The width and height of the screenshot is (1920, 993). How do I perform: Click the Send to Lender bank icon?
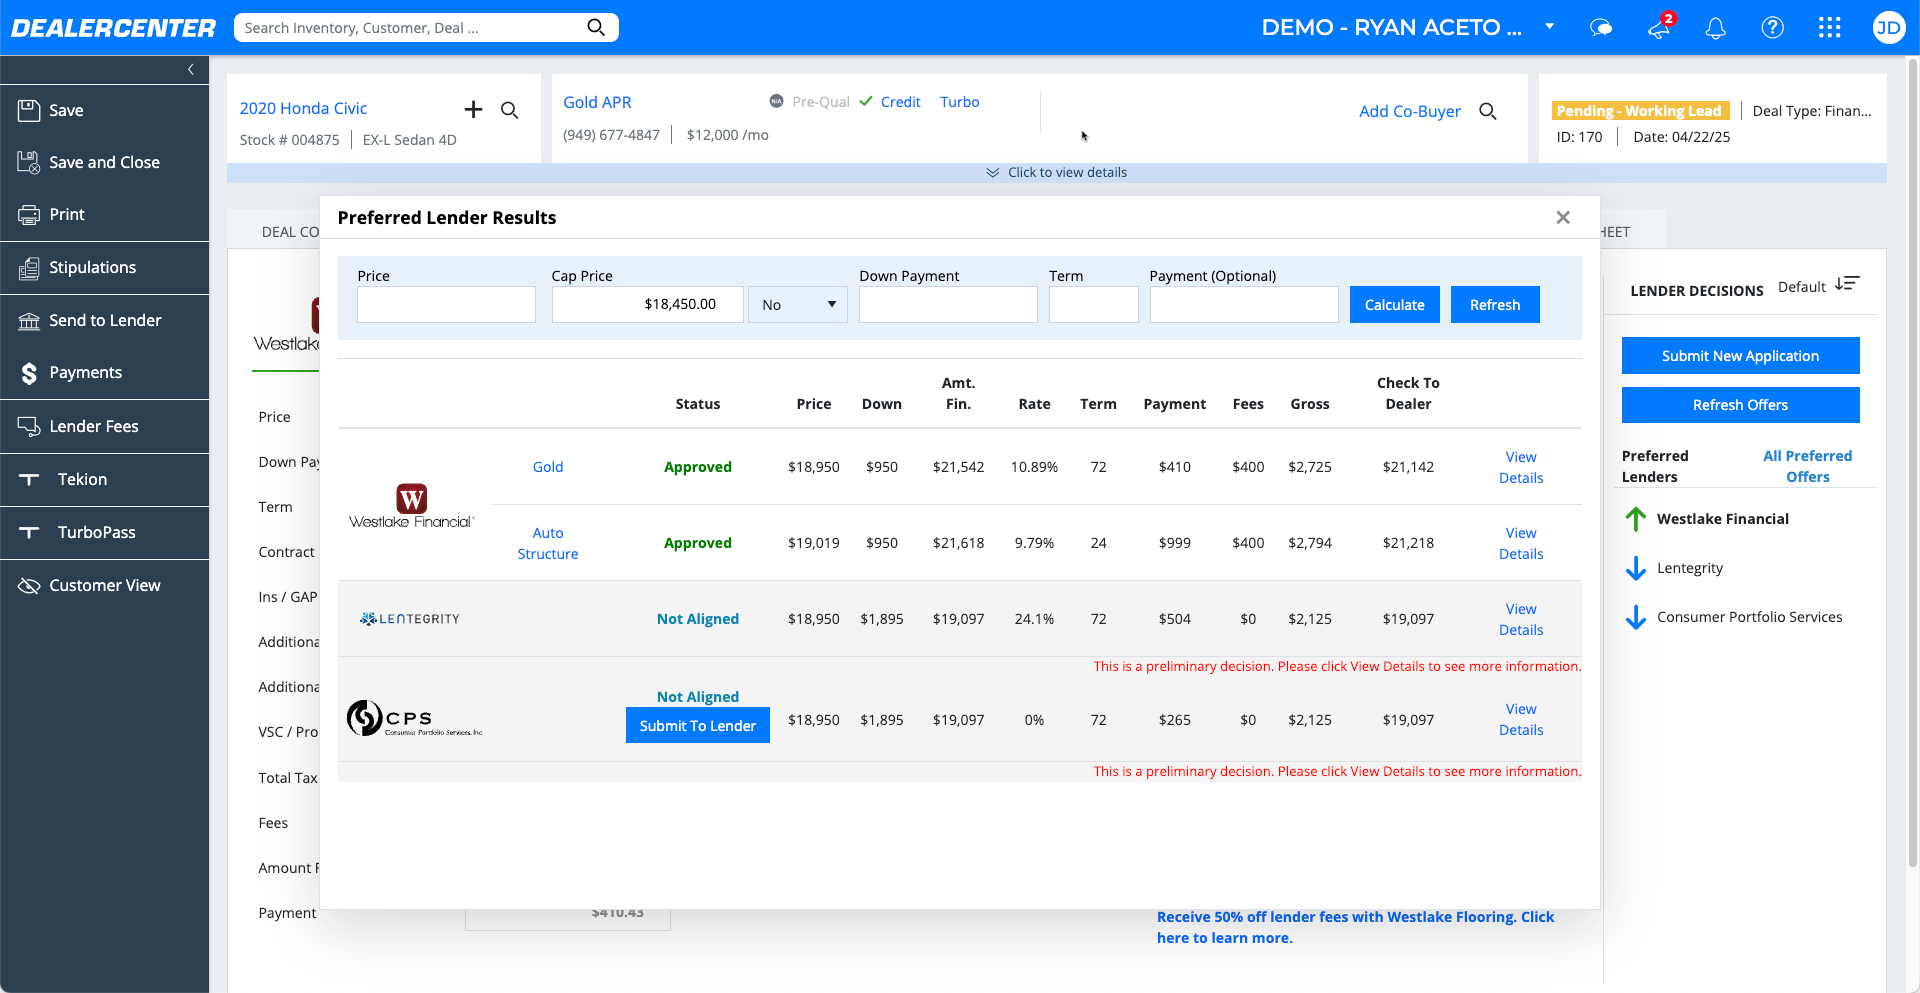[29, 320]
